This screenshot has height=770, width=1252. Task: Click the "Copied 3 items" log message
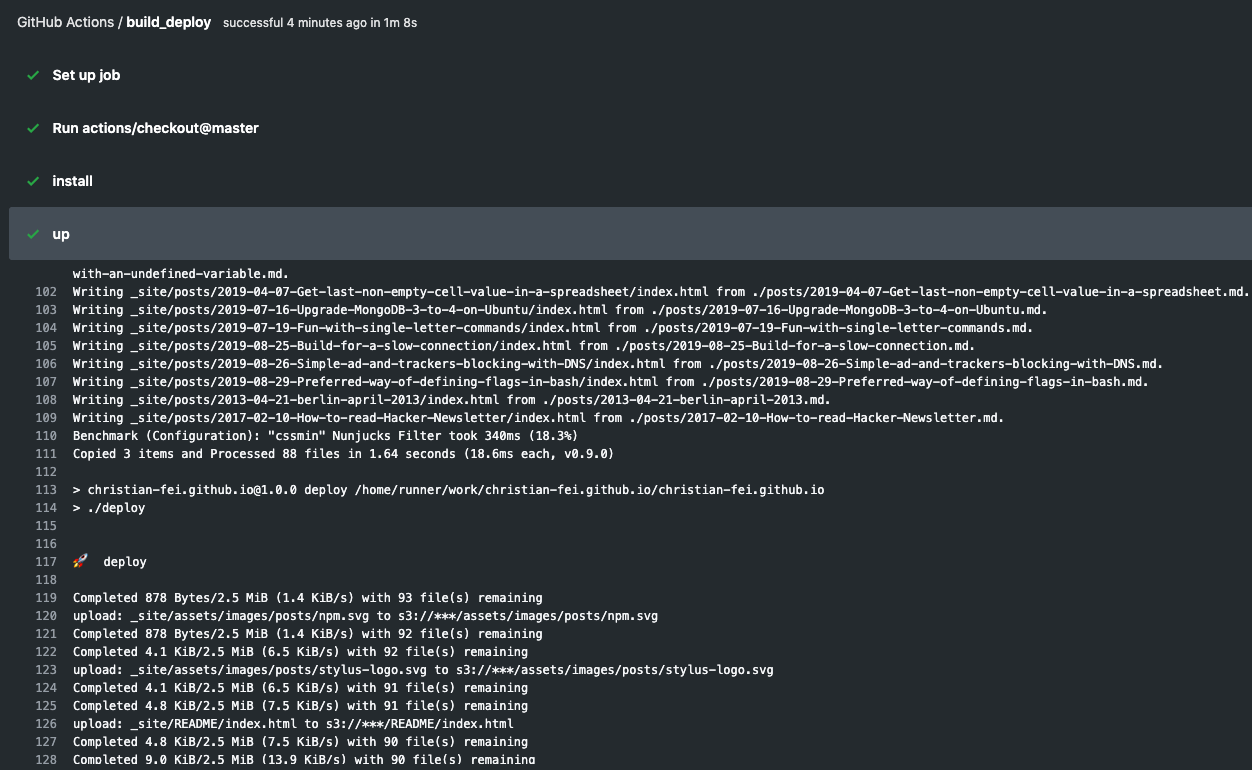point(342,453)
